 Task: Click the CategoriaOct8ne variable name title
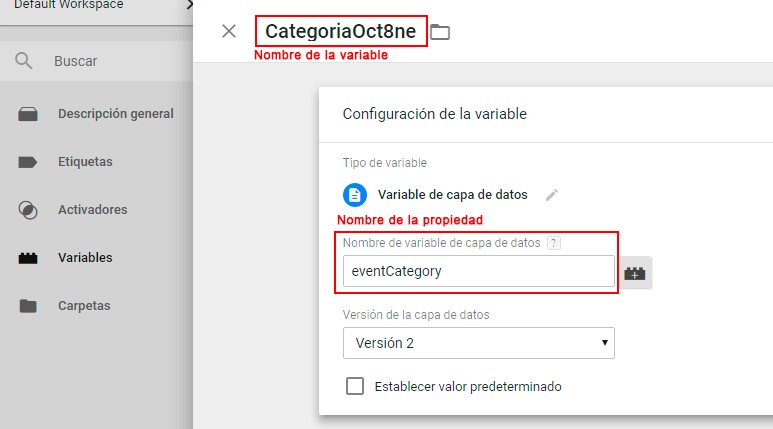click(x=340, y=31)
